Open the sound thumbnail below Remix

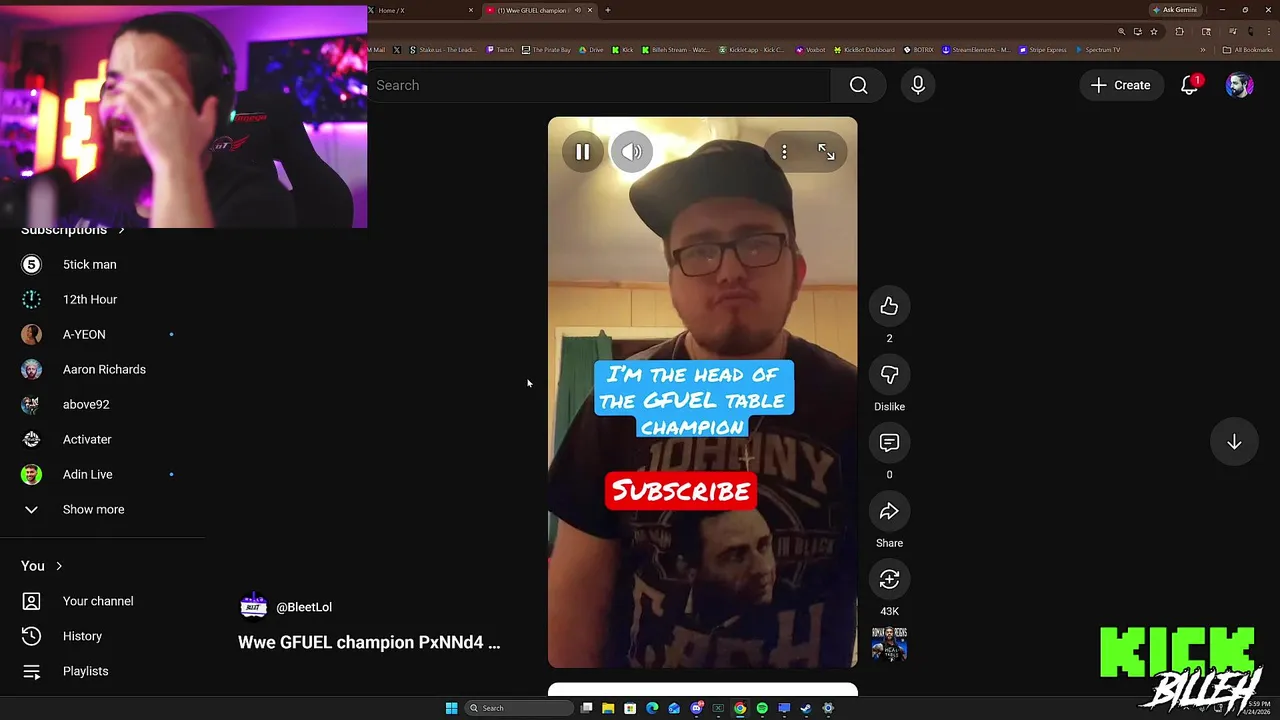889,645
